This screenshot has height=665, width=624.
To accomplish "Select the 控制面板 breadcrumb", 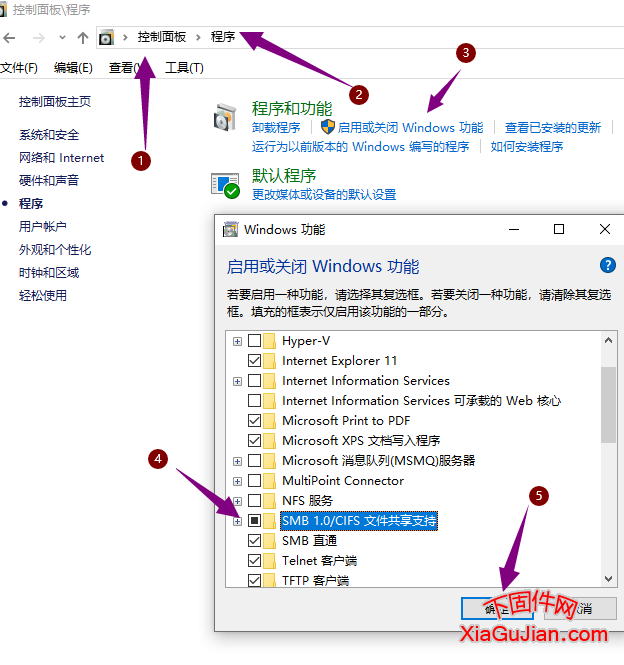I will click(x=162, y=37).
